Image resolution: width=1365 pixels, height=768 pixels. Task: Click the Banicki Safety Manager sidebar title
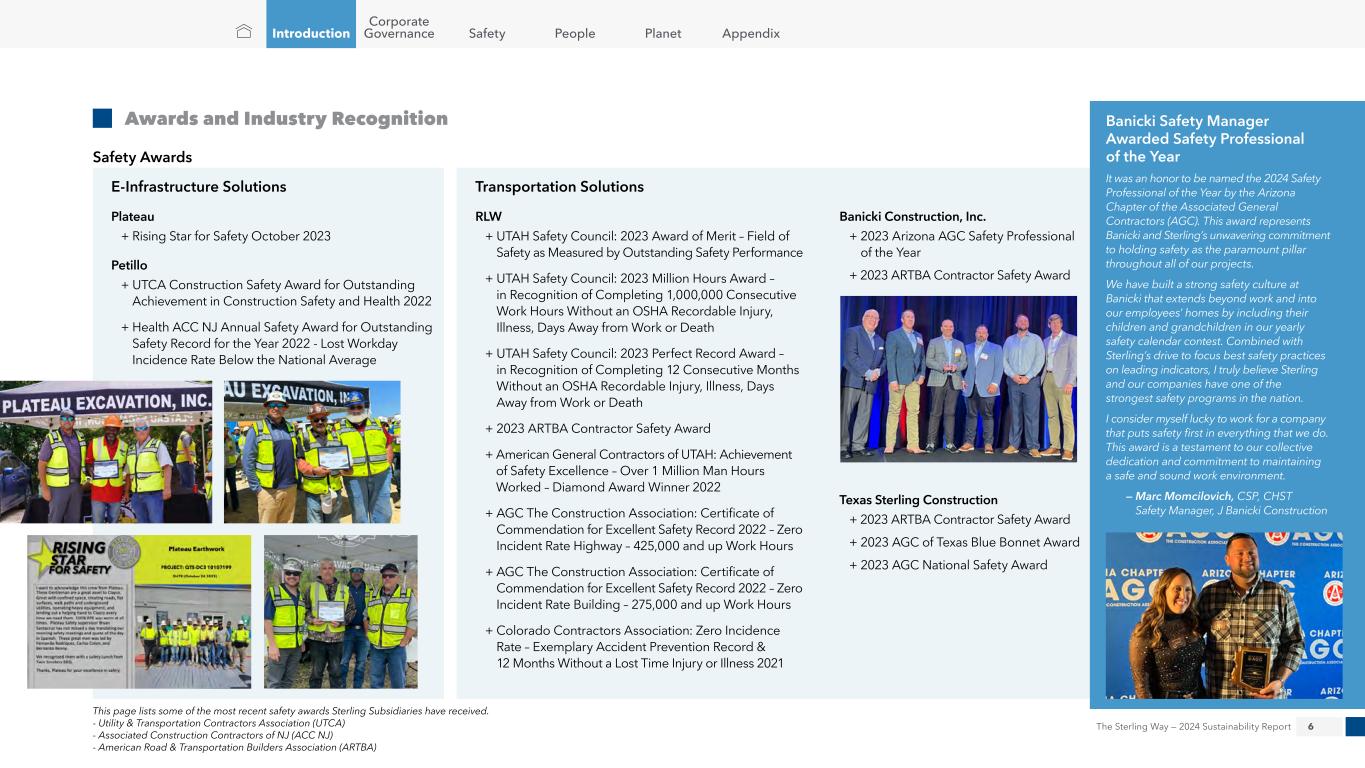click(1204, 139)
